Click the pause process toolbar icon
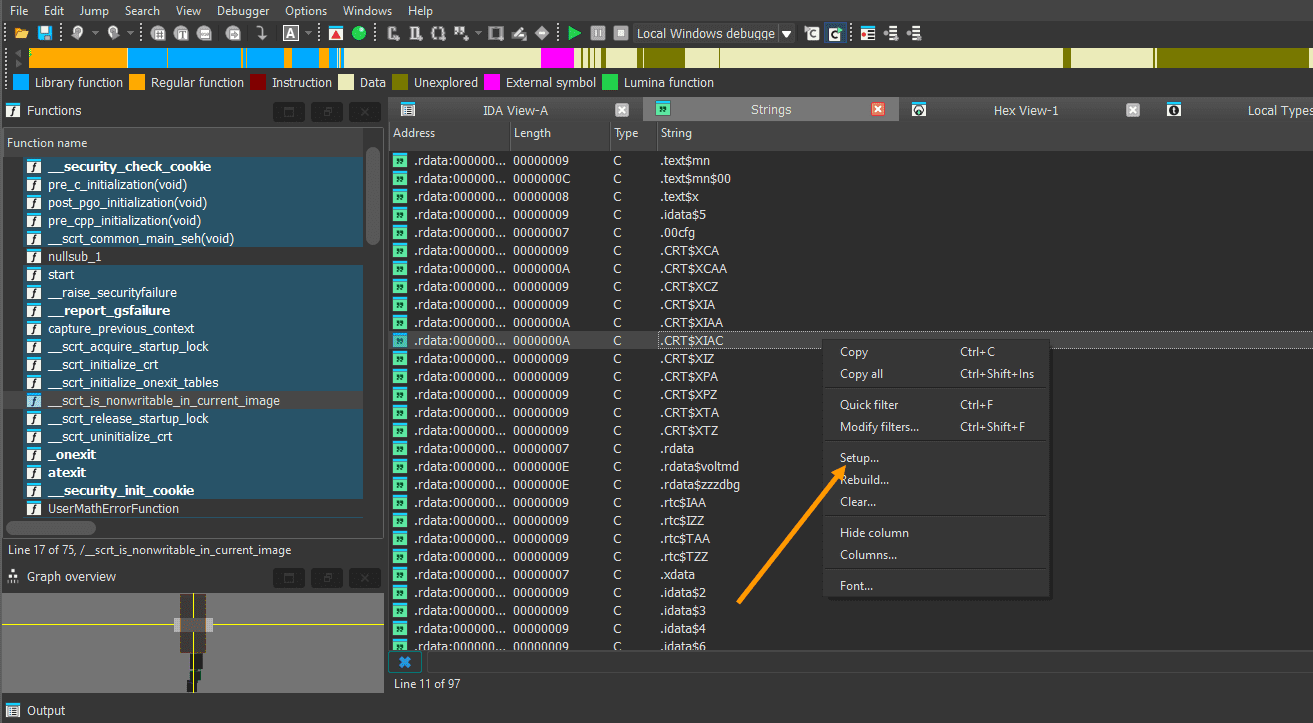1313x723 pixels. click(x=597, y=33)
